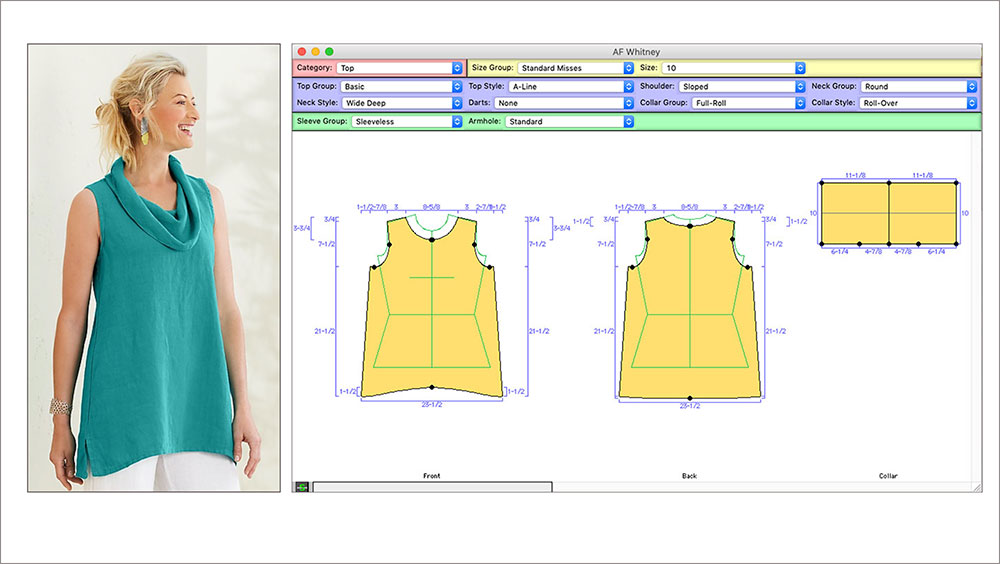Open the Sleeve Group dropdown
Viewport: 1000px width, 564px height.
tap(406, 121)
